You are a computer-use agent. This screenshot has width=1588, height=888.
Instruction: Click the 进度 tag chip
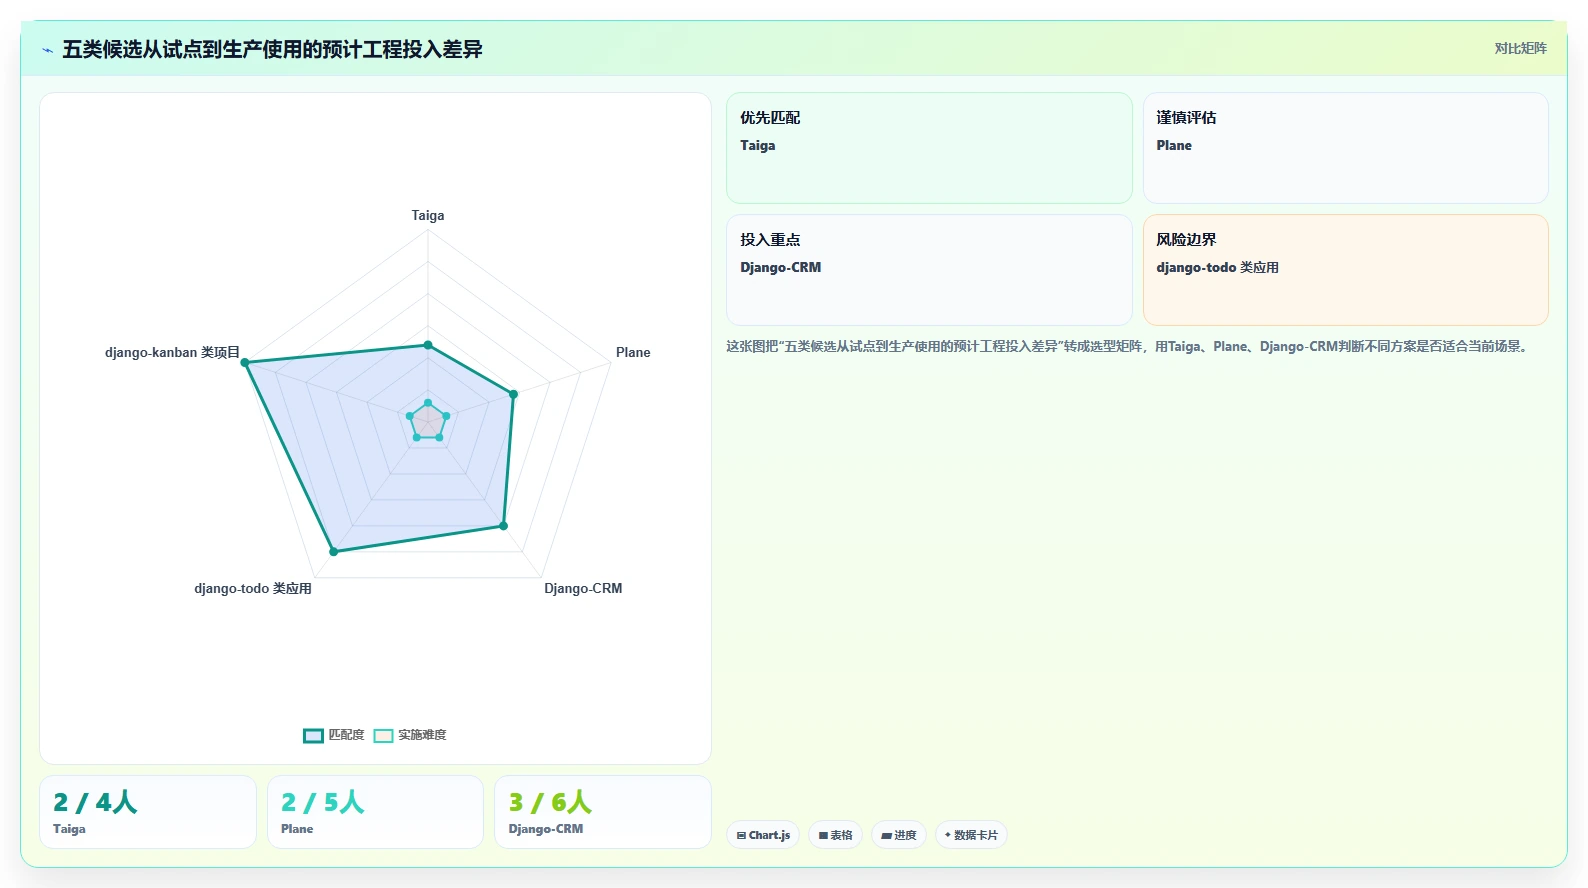899,835
